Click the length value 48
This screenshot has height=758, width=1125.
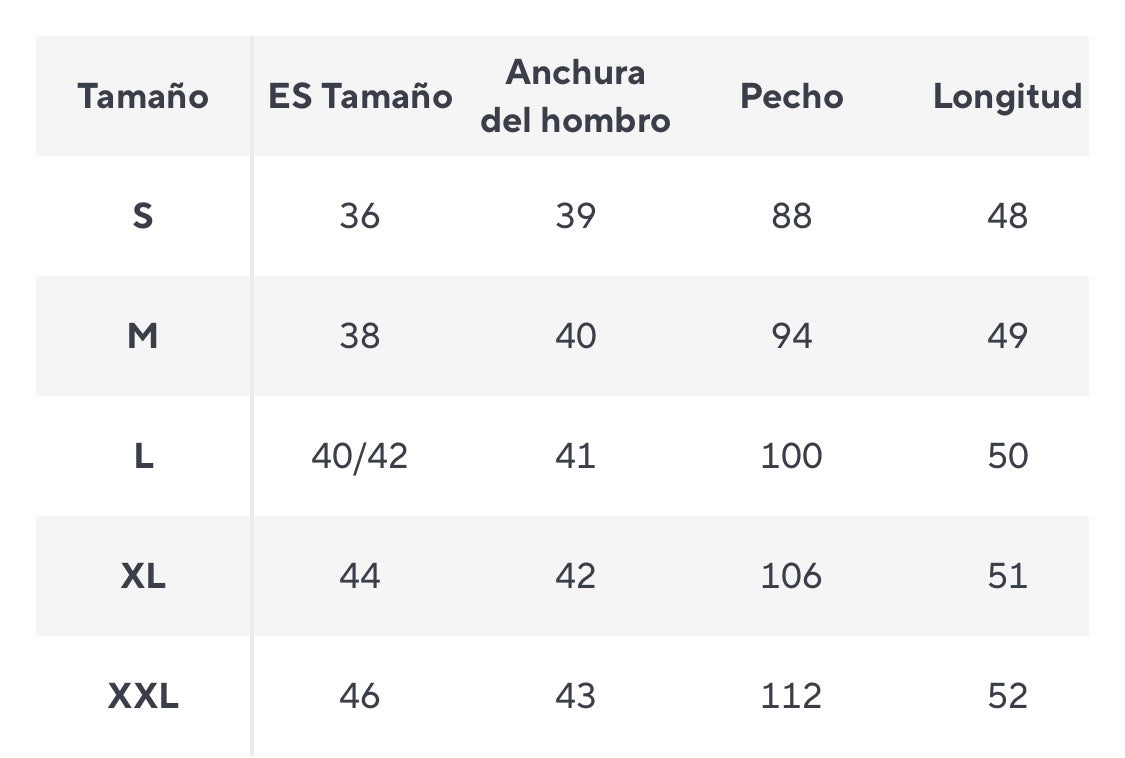[1007, 216]
